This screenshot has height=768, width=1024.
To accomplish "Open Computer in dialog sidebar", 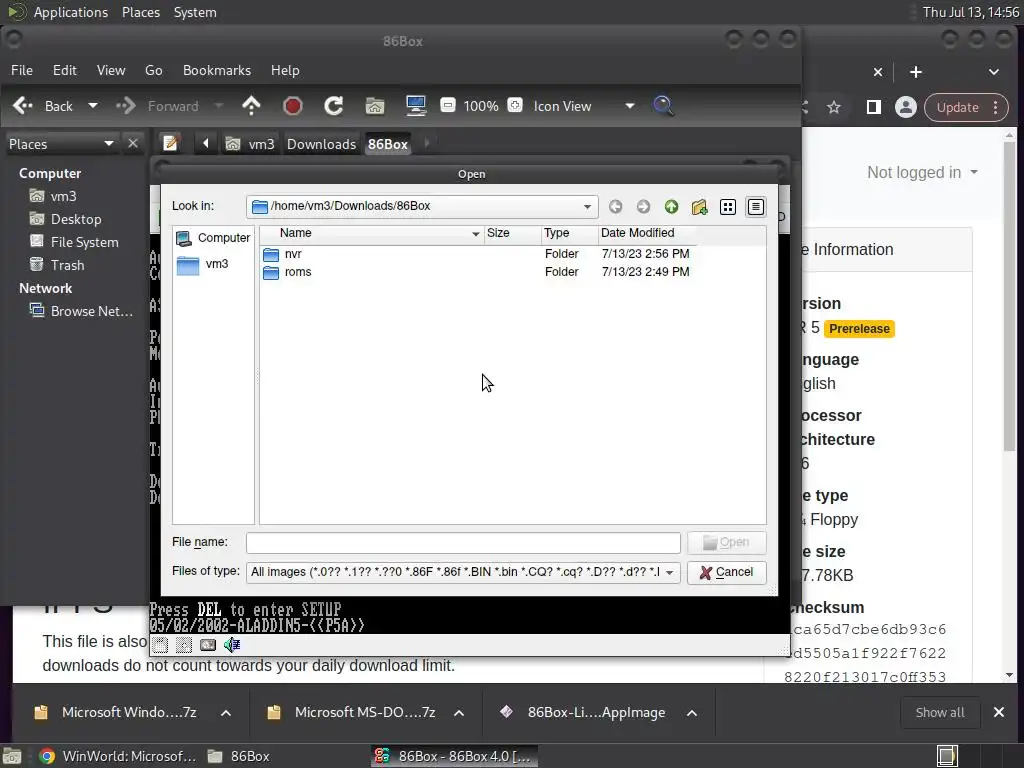I will (214, 238).
